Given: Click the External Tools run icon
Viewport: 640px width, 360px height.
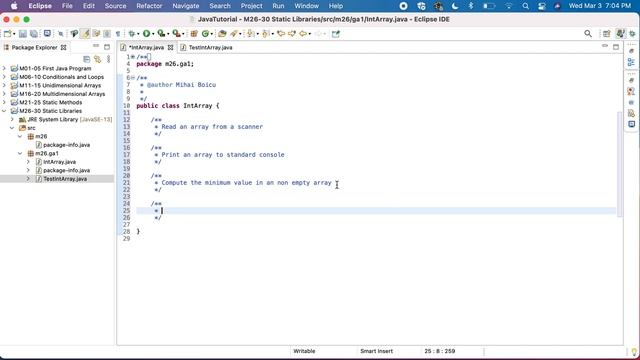Looking at the screenshot, I should [x=176, y=34].
